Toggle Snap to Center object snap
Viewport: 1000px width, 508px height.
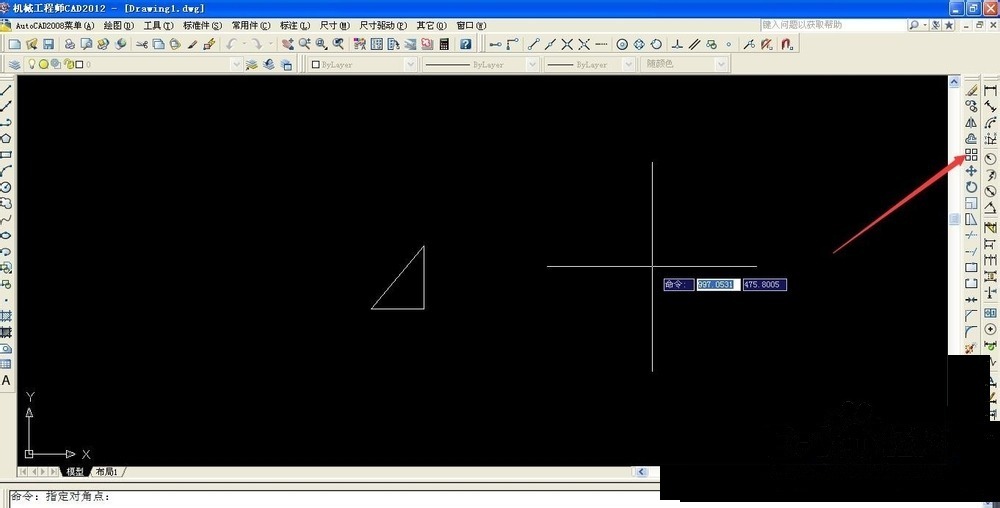pos(622,44)
